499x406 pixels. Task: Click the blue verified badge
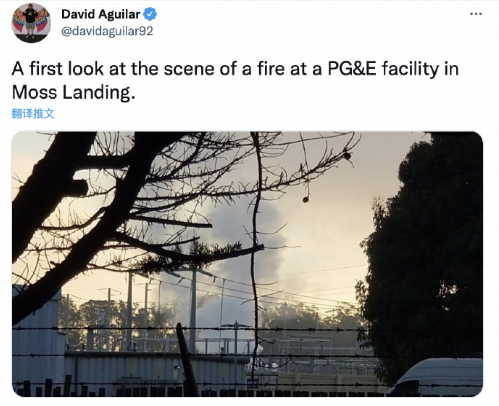click(150, 14)
